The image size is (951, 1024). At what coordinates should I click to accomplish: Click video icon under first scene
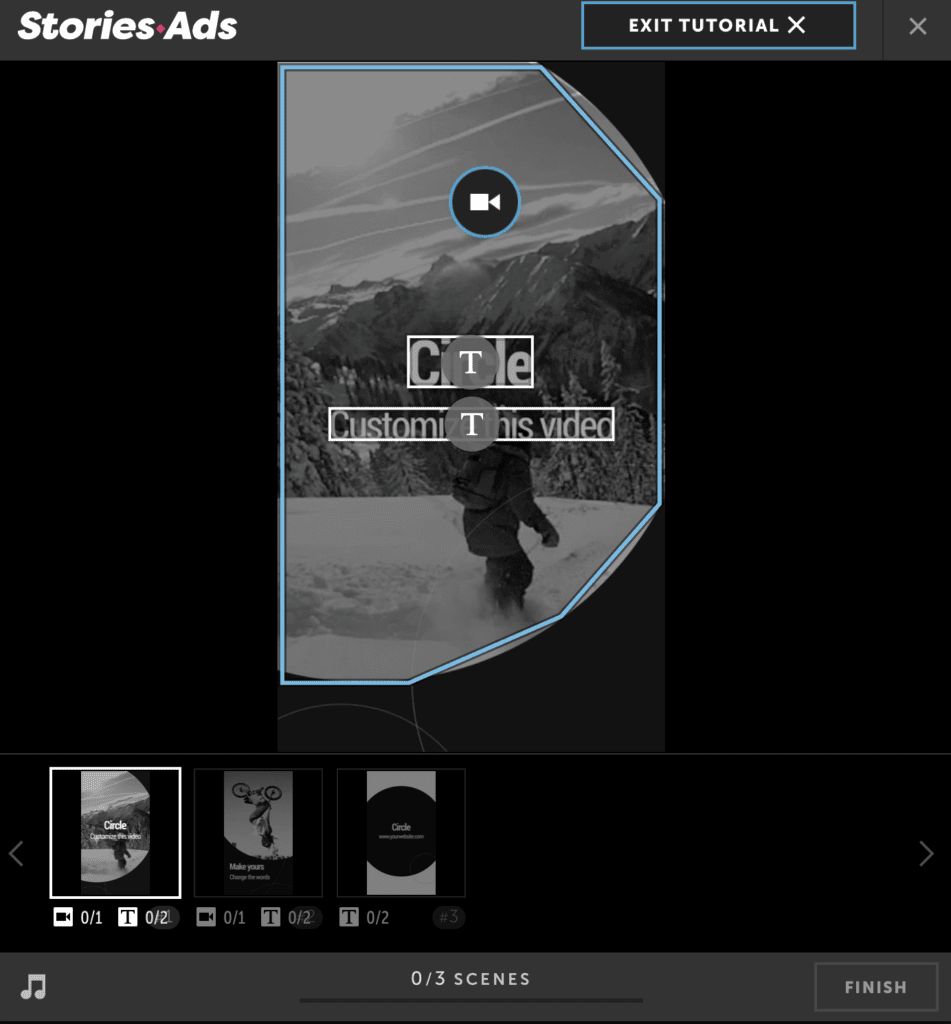(63, 917)
